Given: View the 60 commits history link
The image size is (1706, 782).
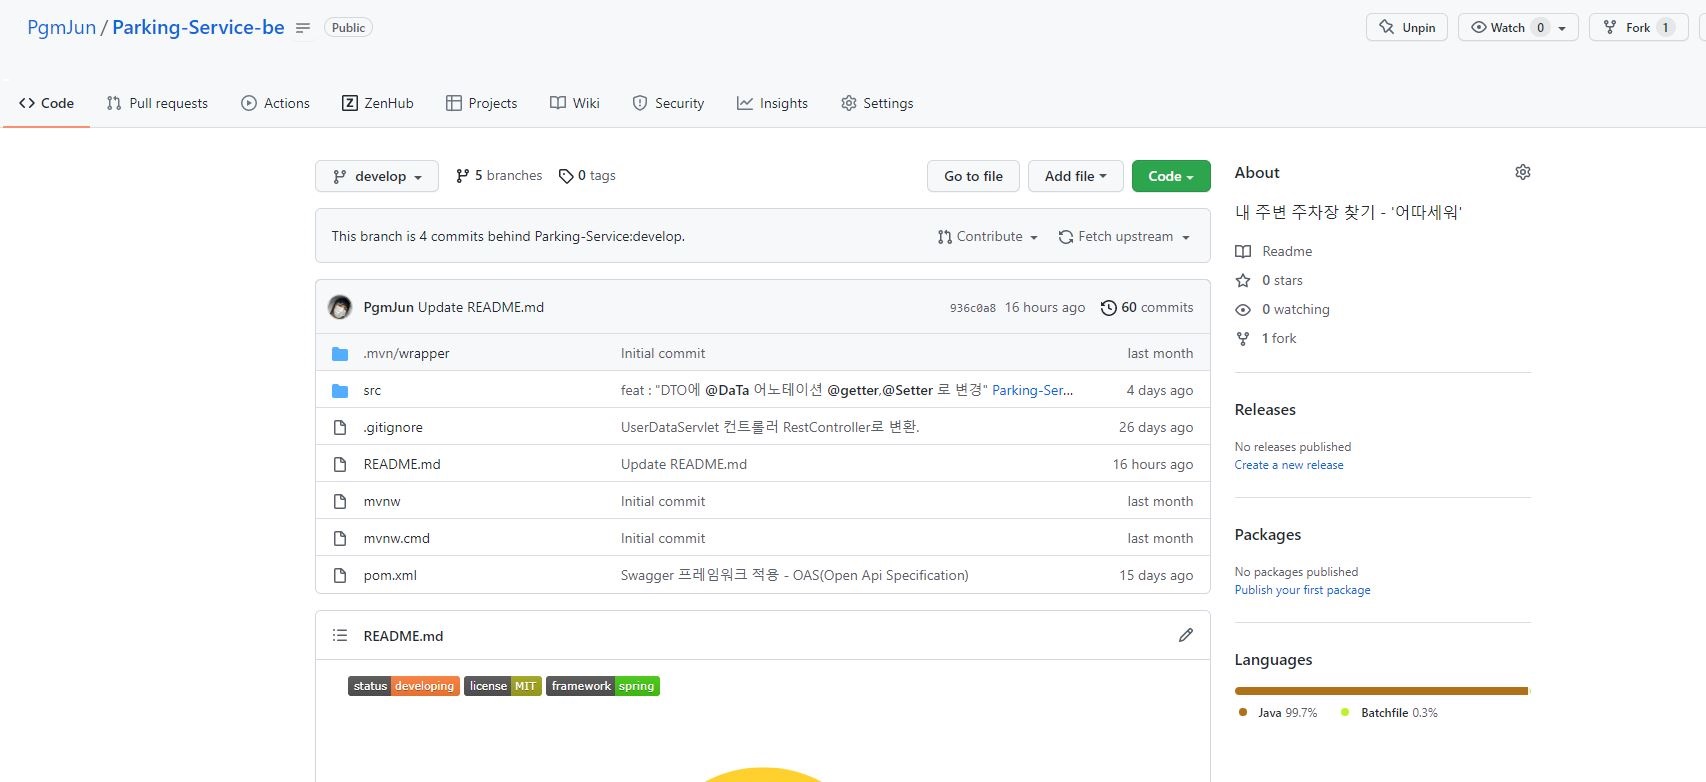Looking at the screenshot, I should pyautogui.click(x=1147, y=308).
